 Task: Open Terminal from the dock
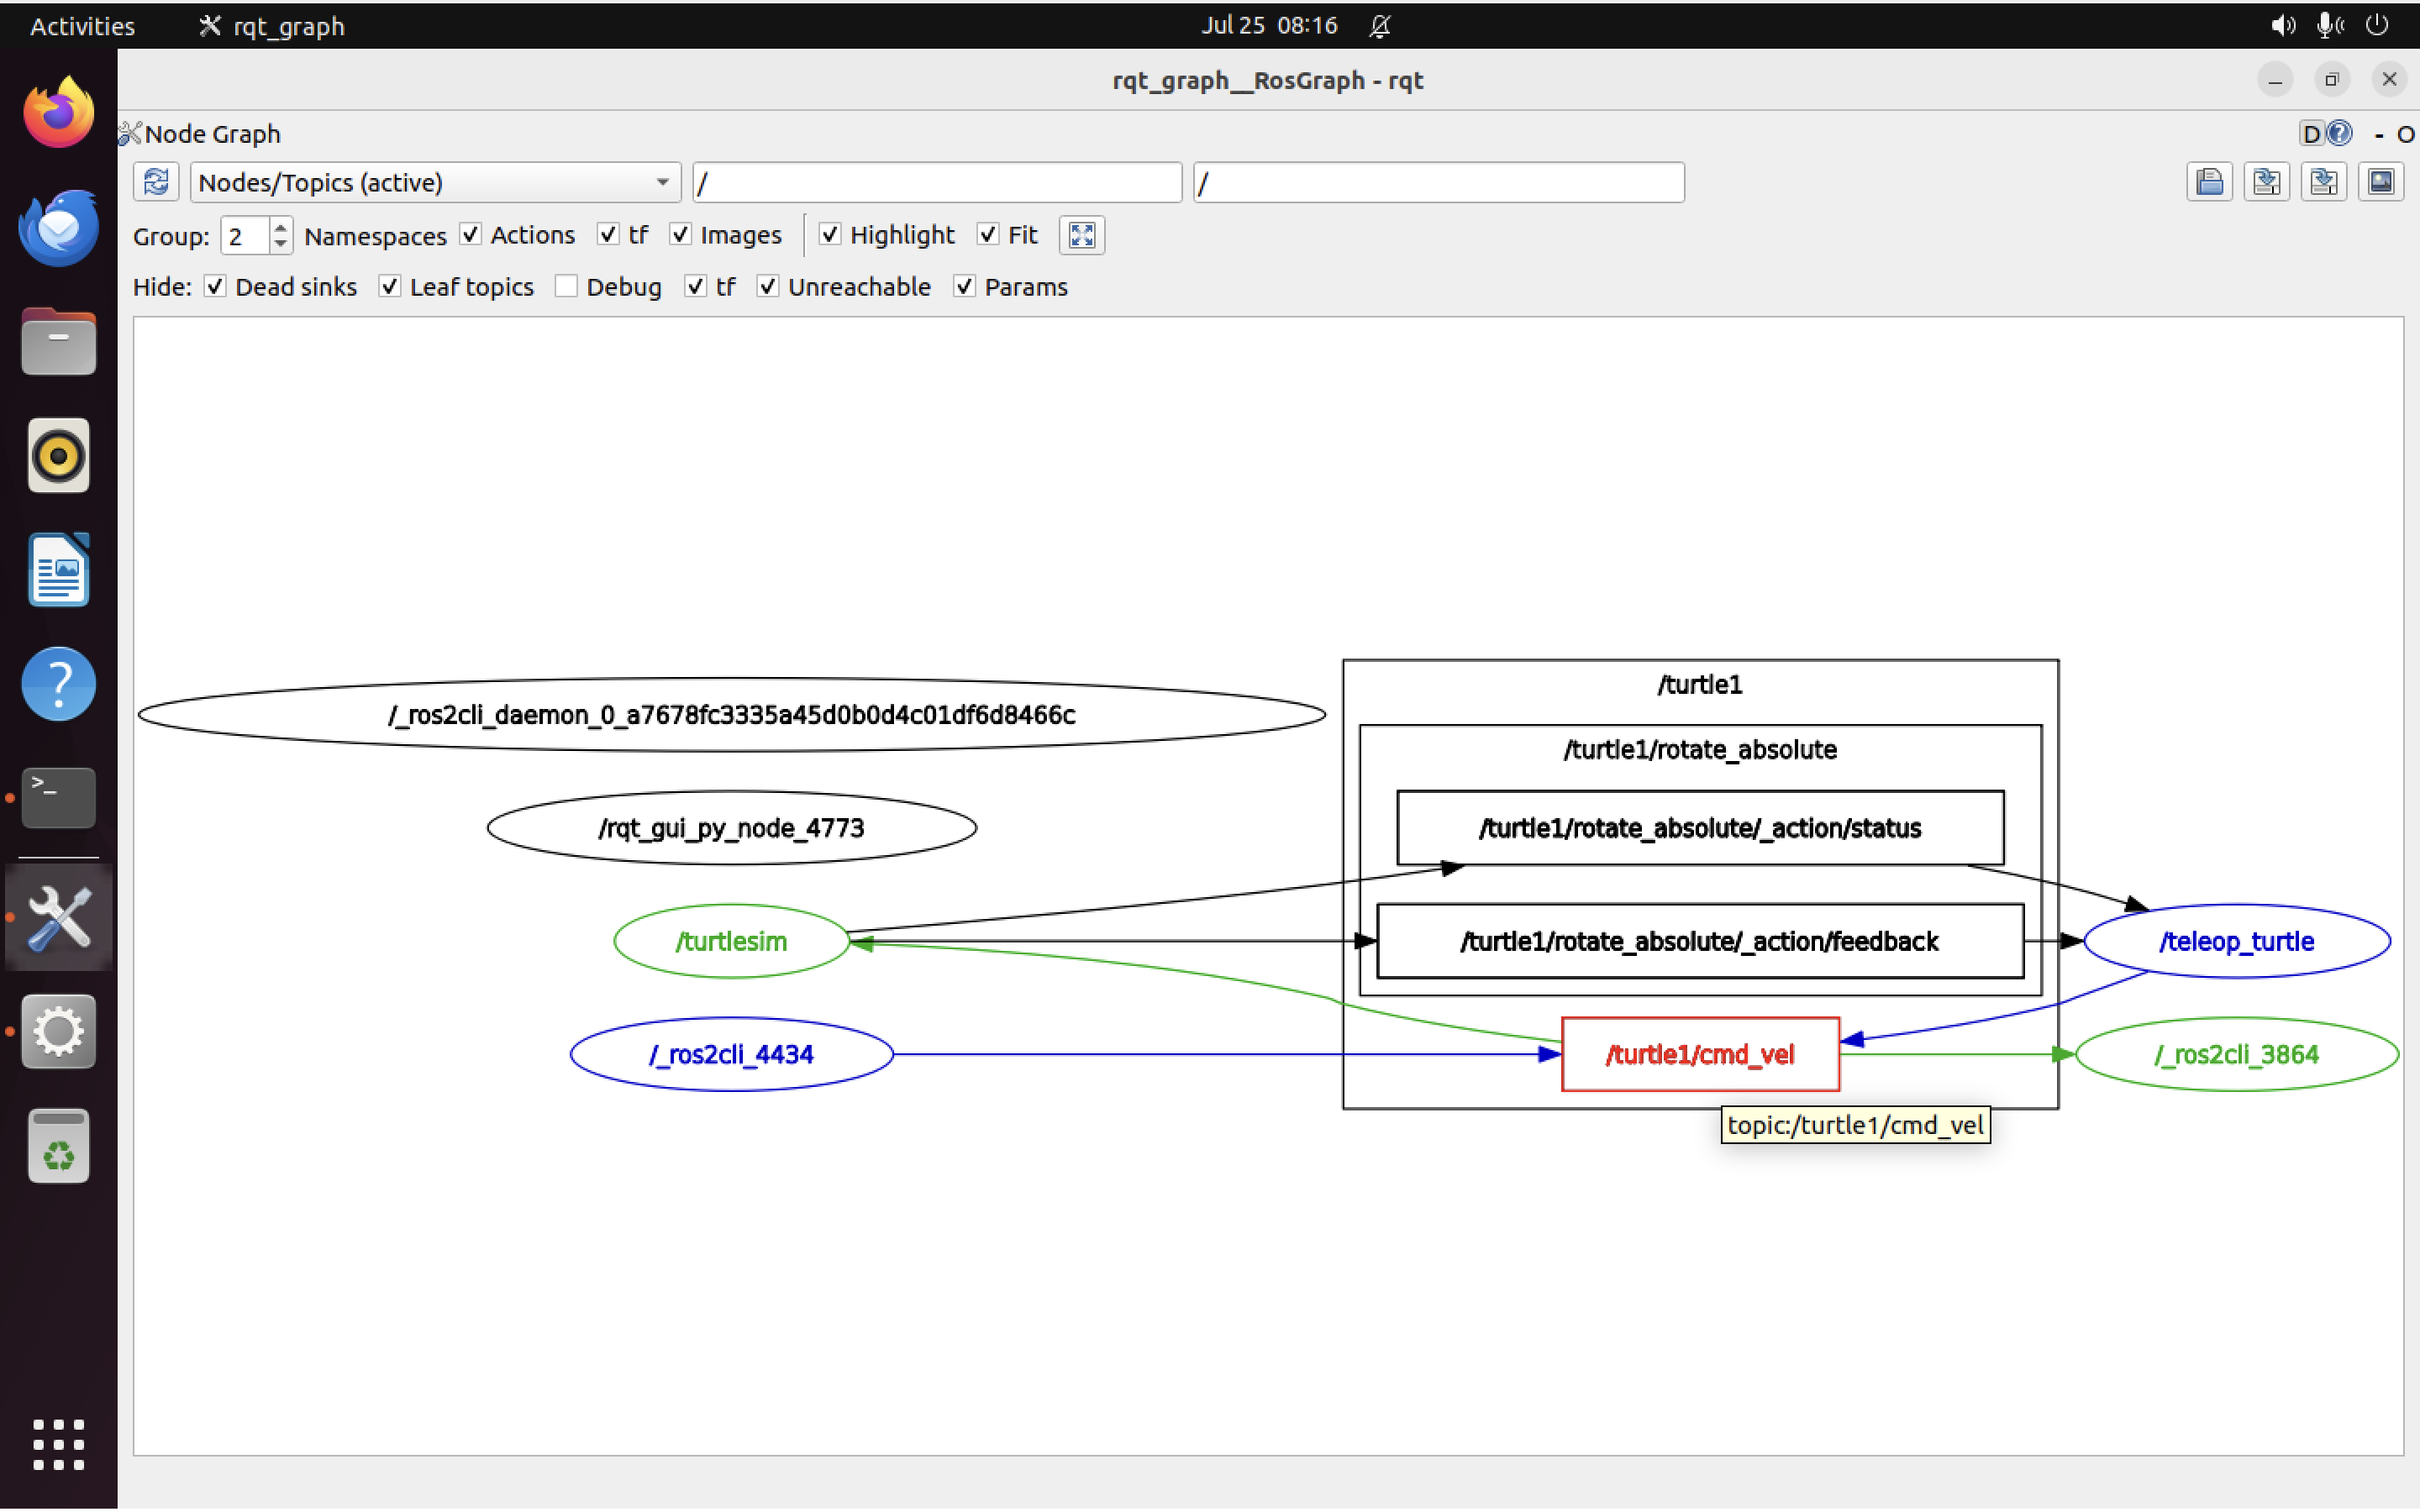[58, 797]
